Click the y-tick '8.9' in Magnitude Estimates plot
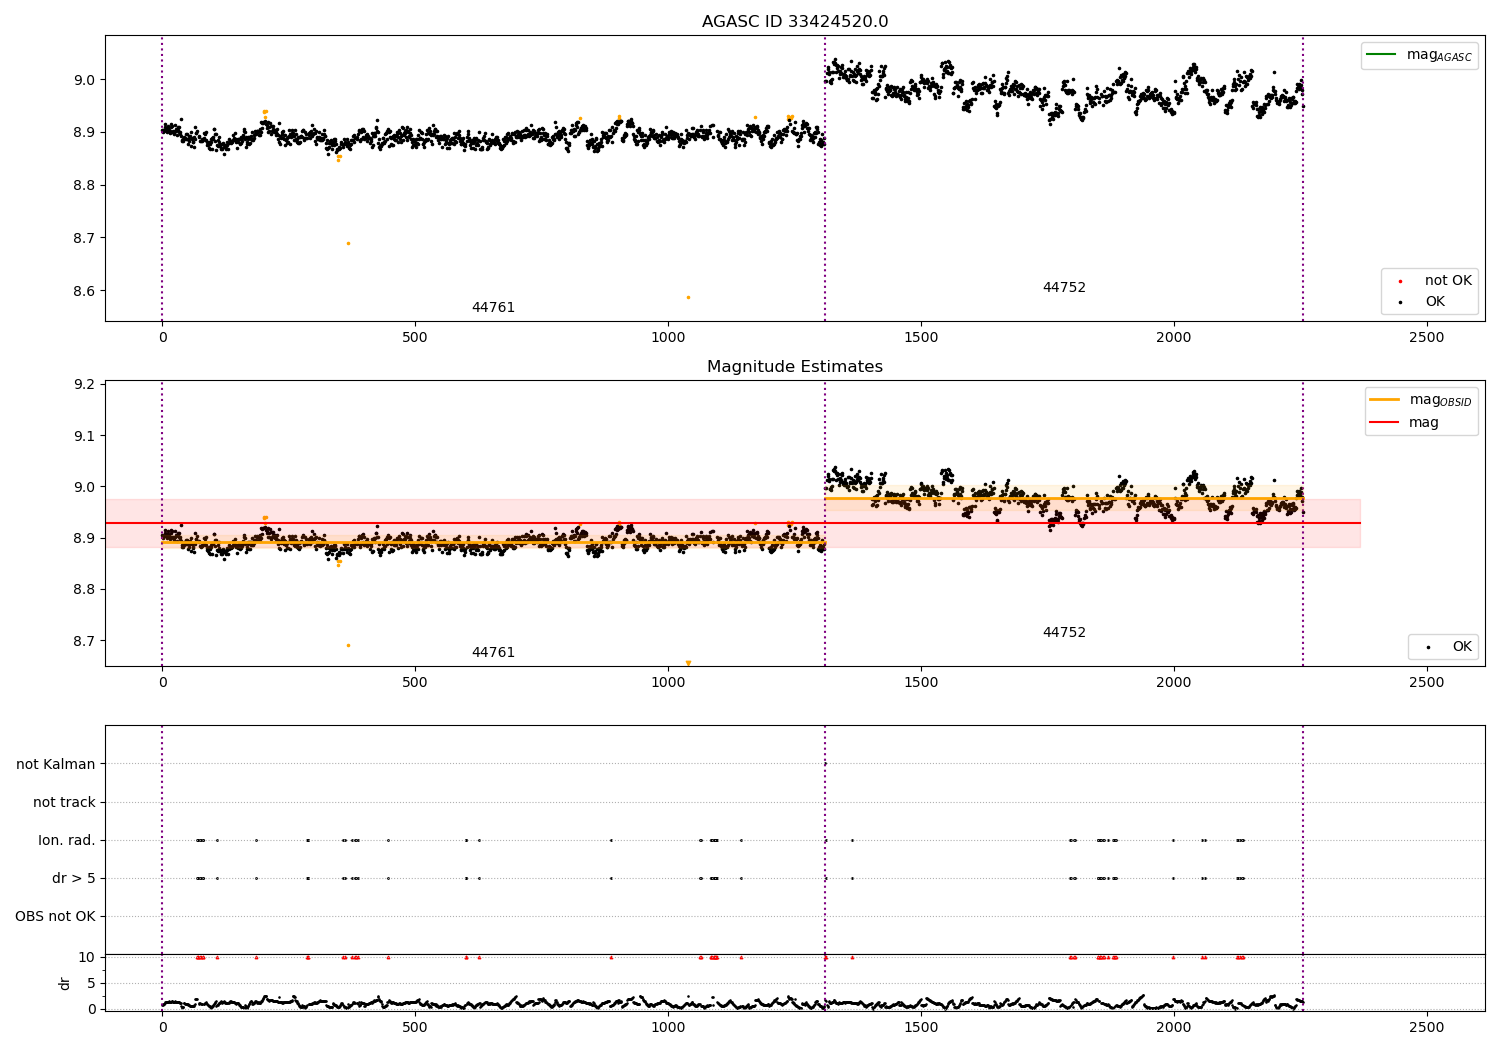Viewport: 1500px width, 1050px height. tap(86, 538)
